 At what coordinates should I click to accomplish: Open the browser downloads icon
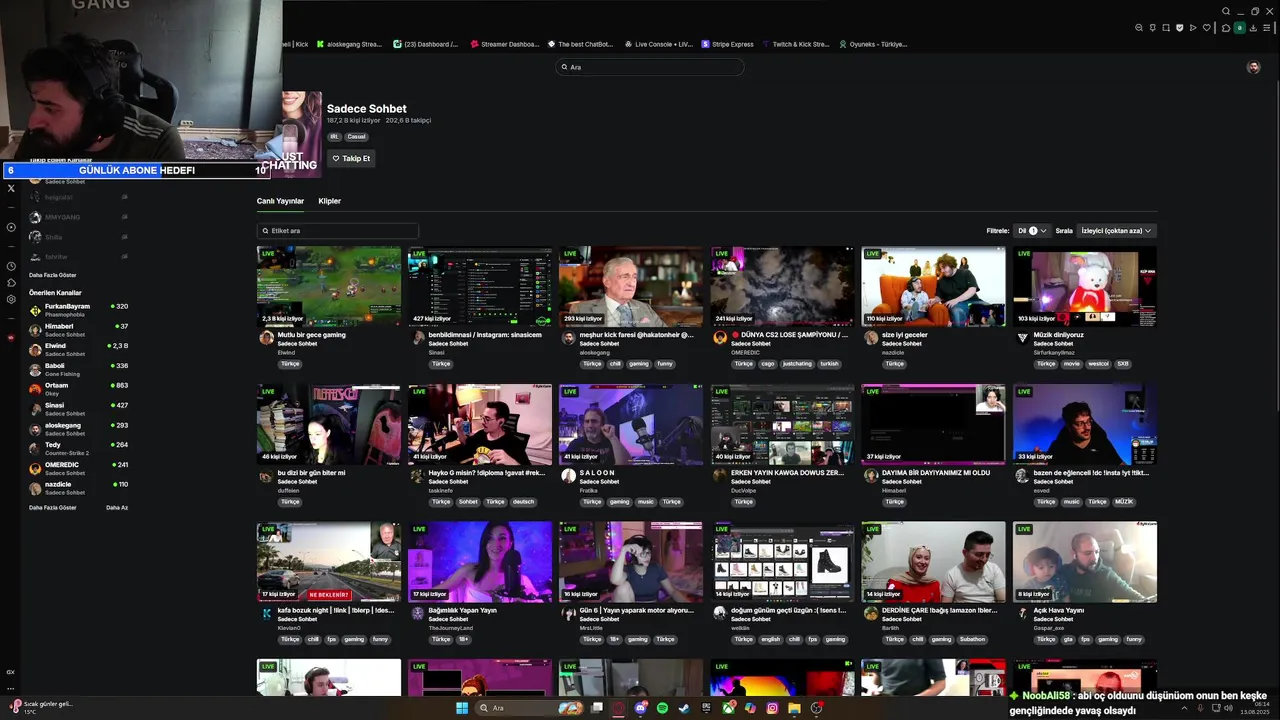point(1253,28)
